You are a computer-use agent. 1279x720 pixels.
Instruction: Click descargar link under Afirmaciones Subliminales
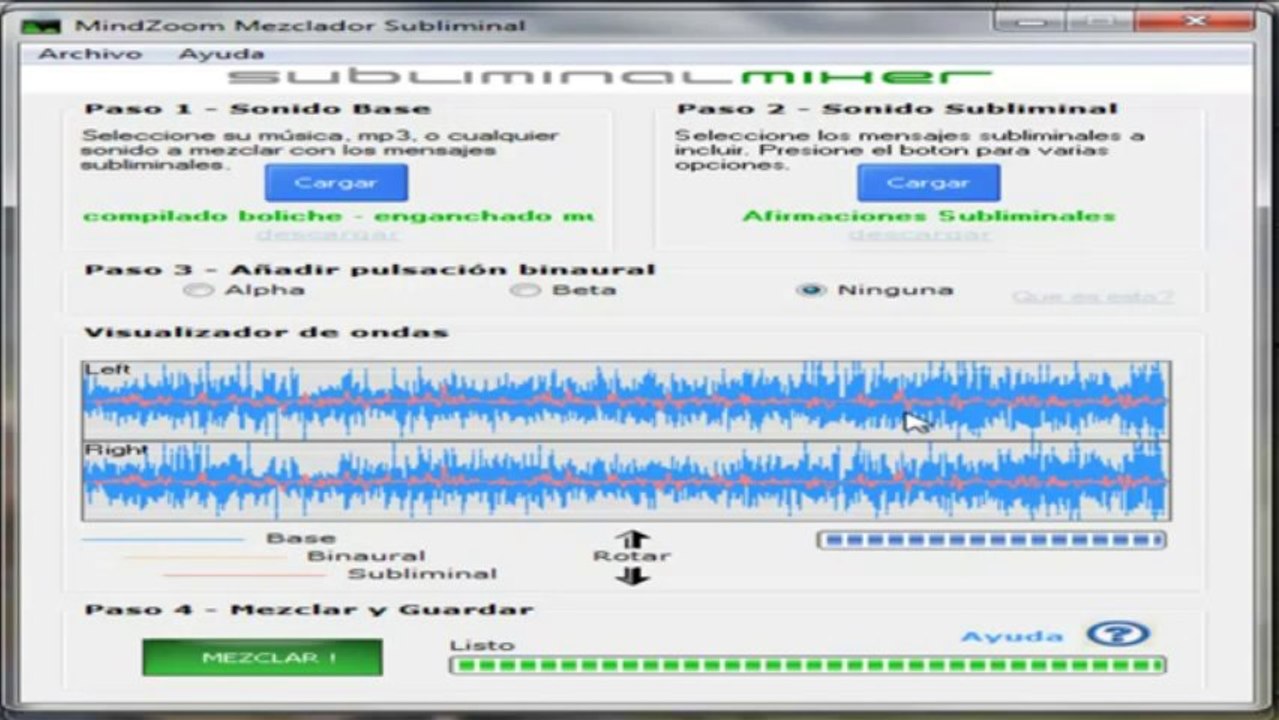tap(919, 235)
